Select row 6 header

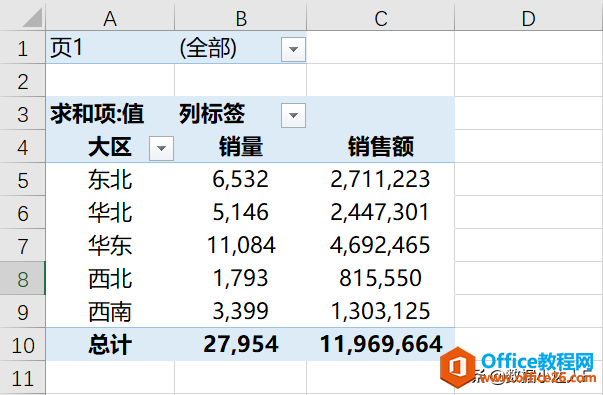(23, 213)
